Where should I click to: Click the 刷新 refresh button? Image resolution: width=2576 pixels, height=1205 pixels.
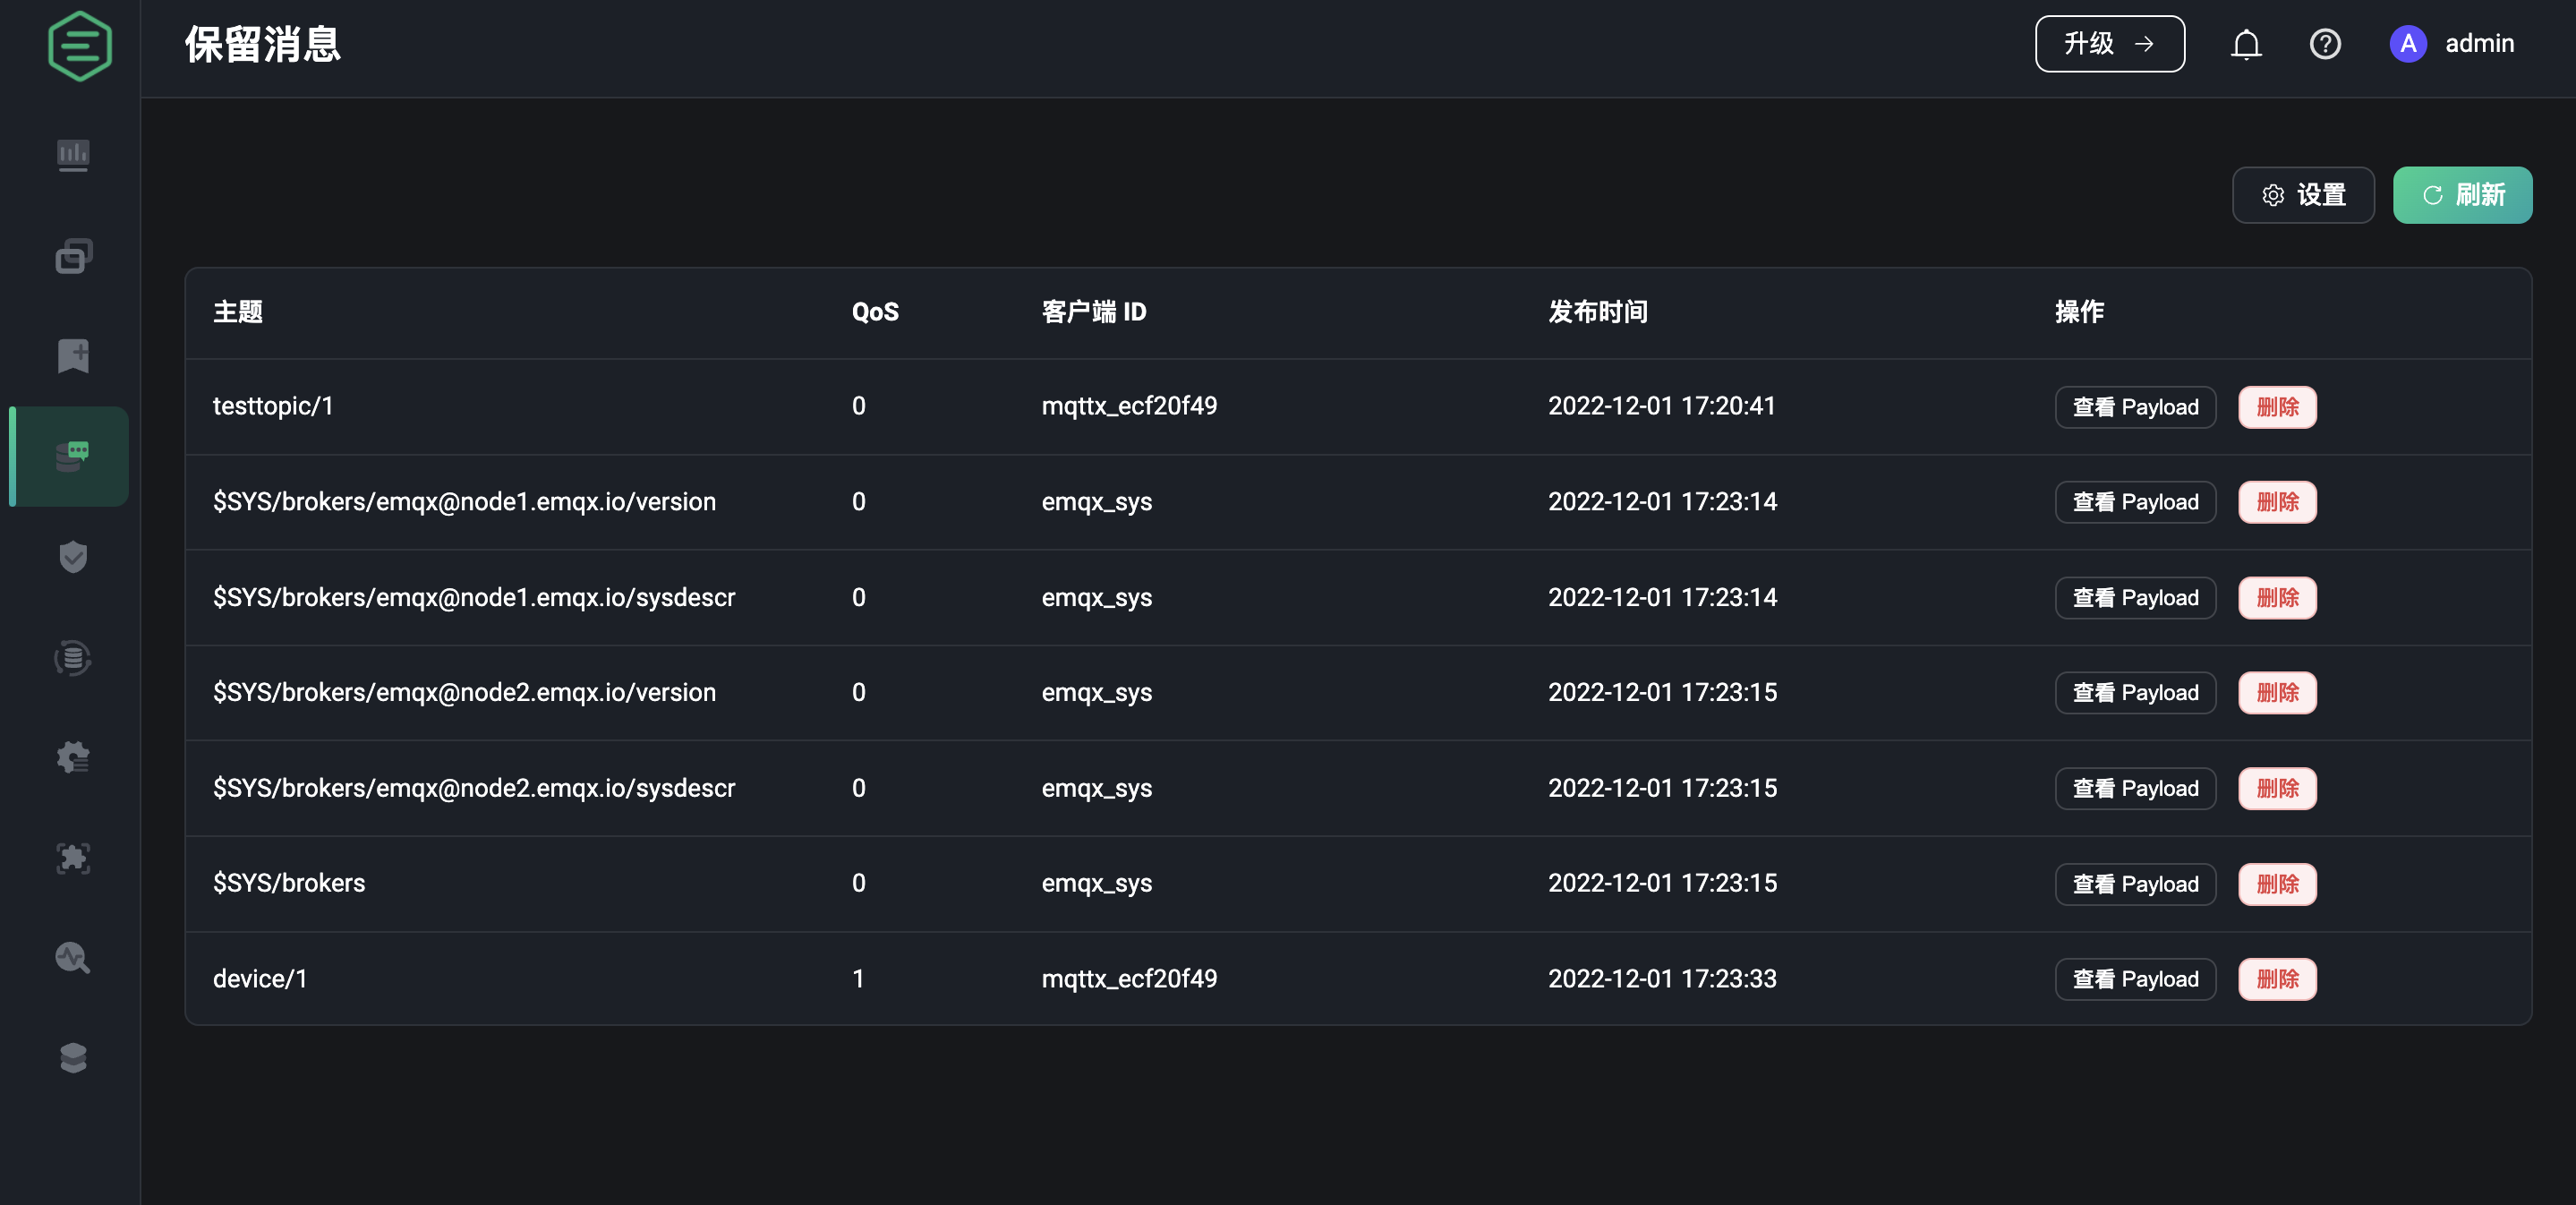[2462, 195]
